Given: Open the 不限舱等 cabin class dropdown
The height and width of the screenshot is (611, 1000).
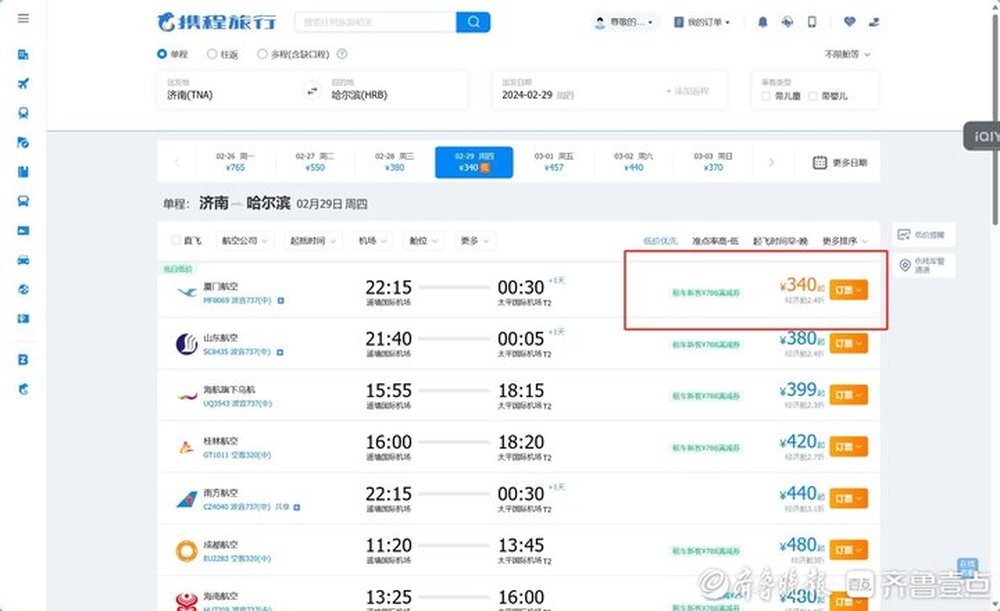Looking at the screenshot, I should tap(847, 54).
